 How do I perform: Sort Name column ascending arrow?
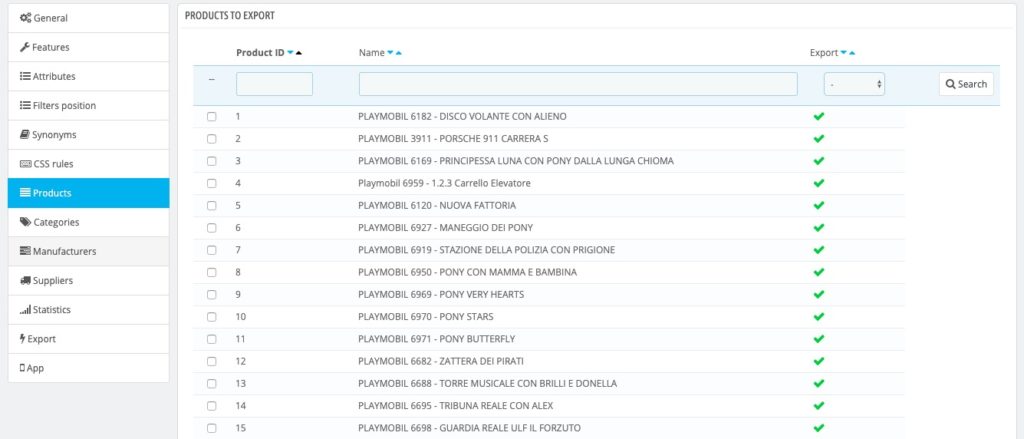(x=398, y=53)
